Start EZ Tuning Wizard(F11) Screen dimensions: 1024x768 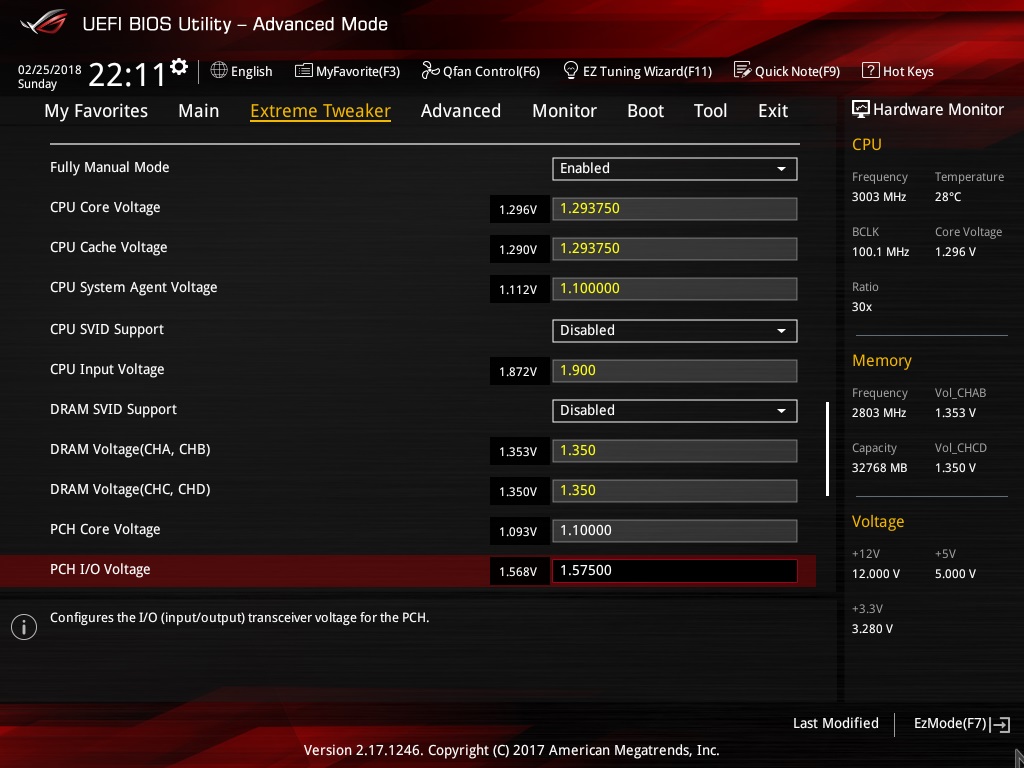click(x=647, y=71)
